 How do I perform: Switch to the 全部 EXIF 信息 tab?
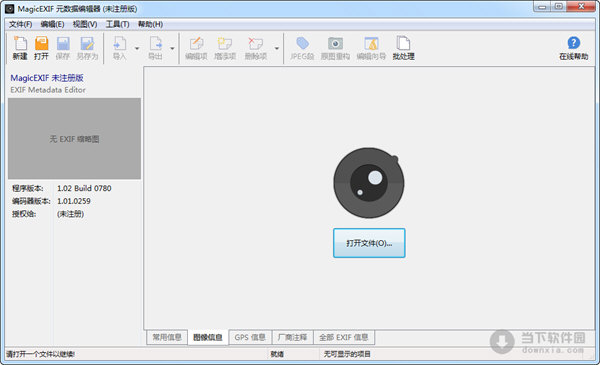click(x=344, y=337)
